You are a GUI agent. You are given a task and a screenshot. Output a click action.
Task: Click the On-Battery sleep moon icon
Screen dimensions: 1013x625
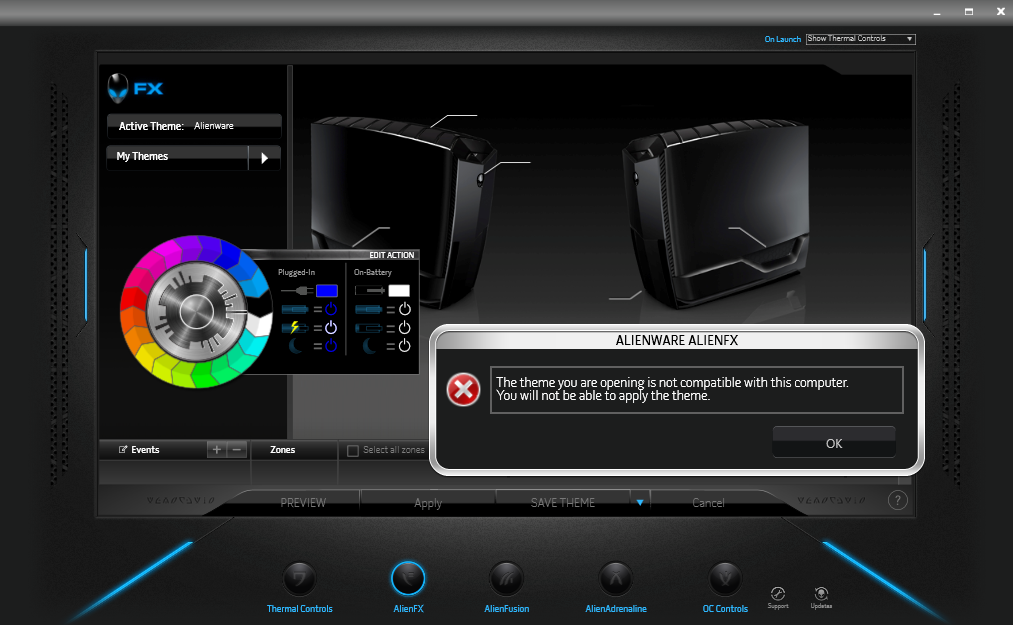[370, 346]
